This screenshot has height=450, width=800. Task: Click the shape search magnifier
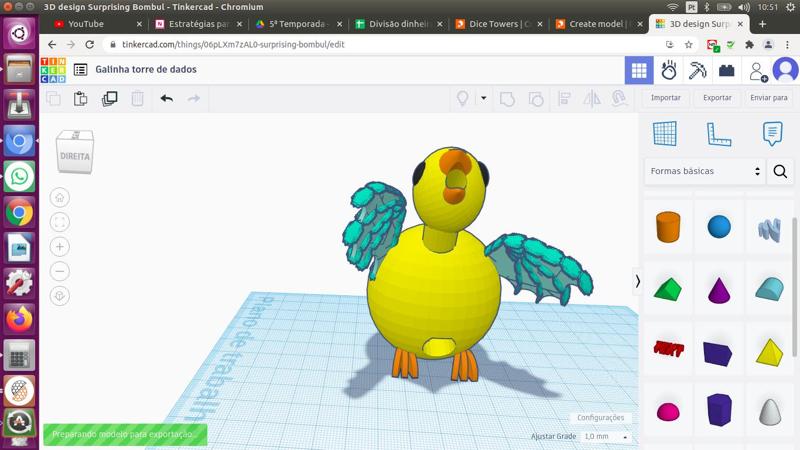[780, 171]
